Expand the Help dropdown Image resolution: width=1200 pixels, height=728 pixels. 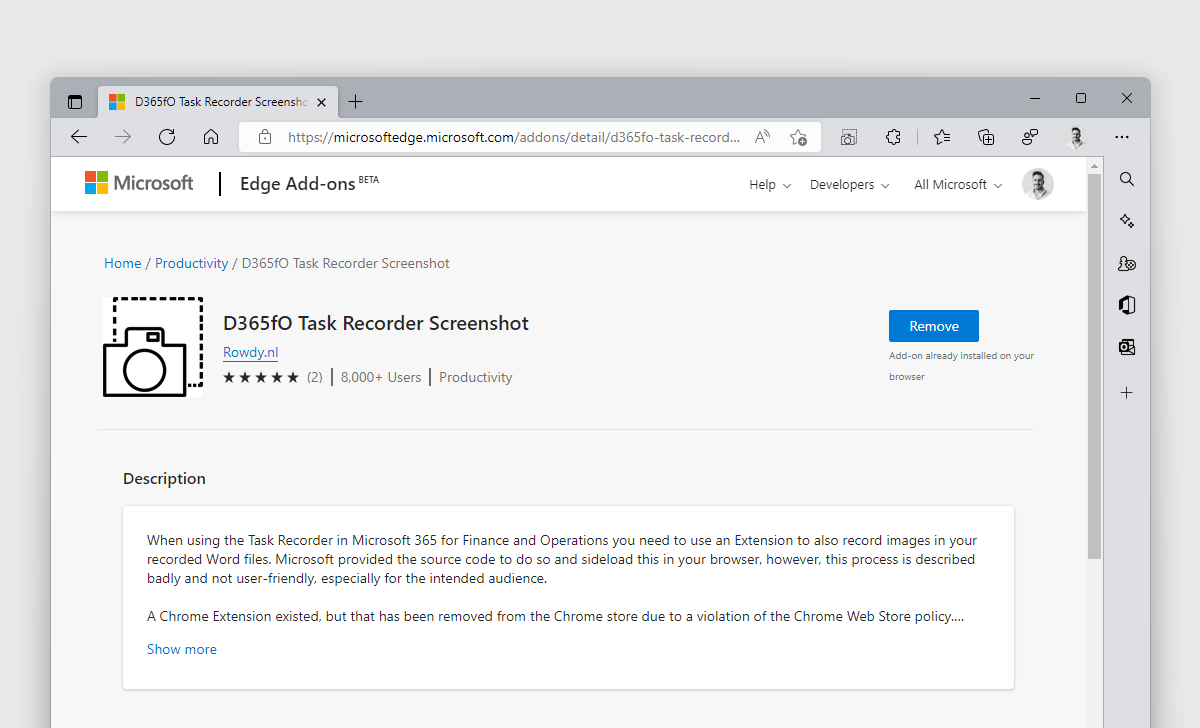[770, 185]
